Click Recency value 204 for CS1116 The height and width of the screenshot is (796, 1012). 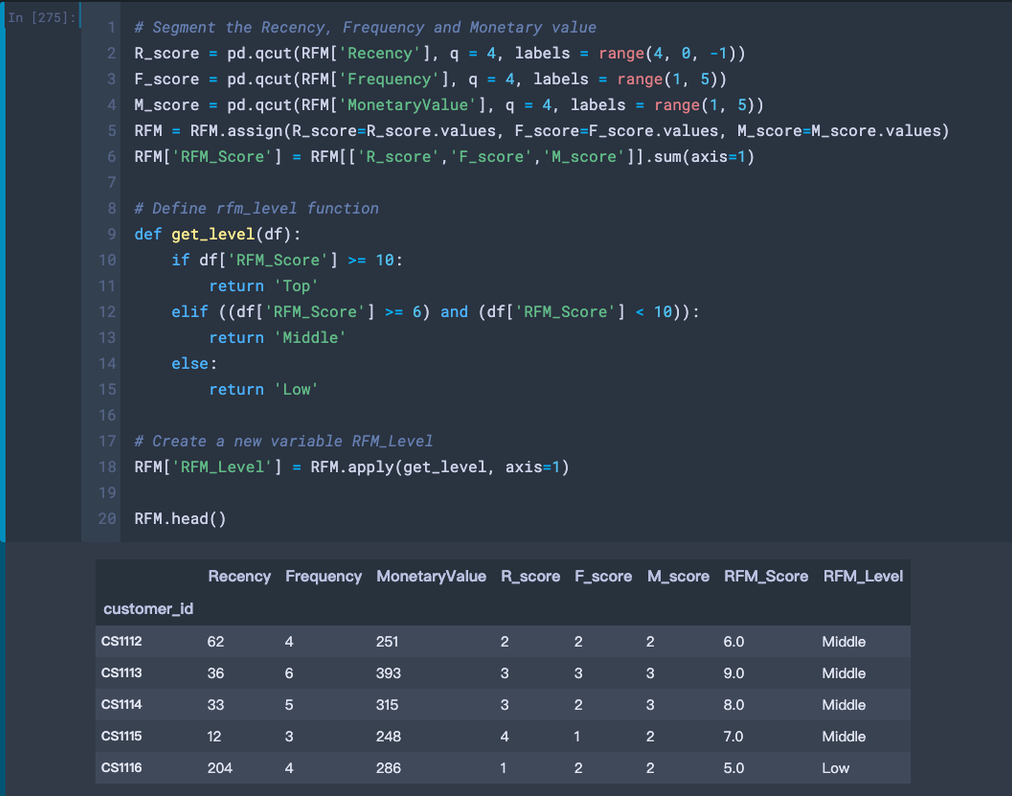(x=219, y=768)
